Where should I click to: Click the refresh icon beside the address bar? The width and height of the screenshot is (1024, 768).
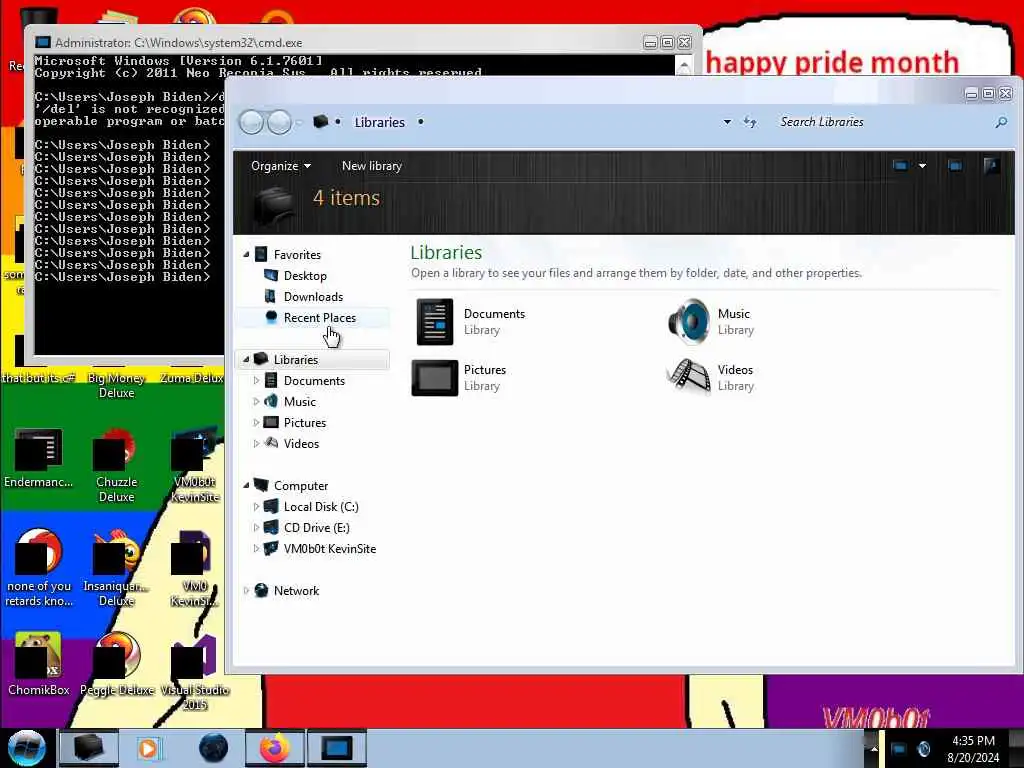[750, 122]
